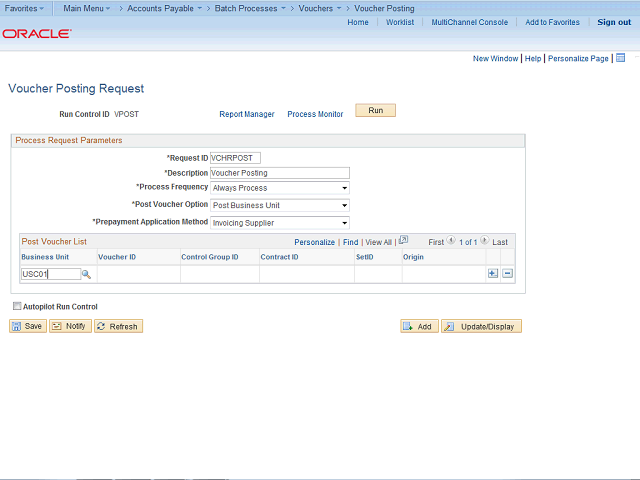This screenshot has width=640, height=480.
Task: Show next row arrow icon
Action: pyautogui.click(x=484, y=240)
